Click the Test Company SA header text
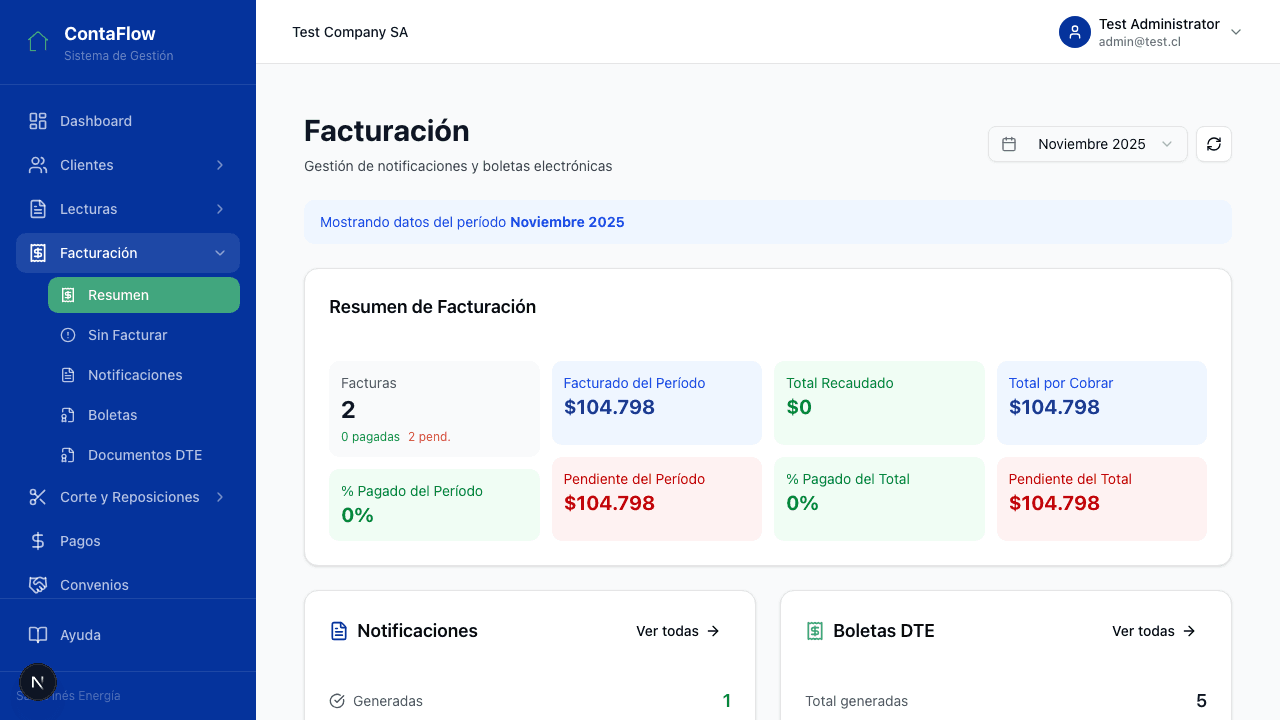Viewport: 1280px width, 720px height. click(350, 32)
